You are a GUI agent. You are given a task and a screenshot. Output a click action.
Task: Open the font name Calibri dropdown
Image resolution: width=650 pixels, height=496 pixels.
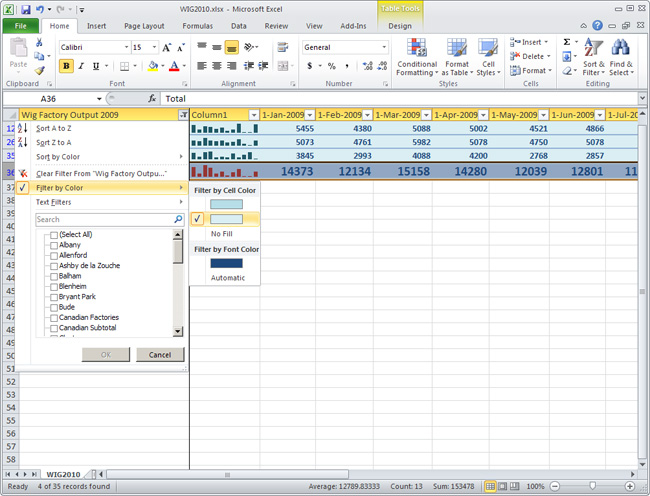tap(126, 47)
